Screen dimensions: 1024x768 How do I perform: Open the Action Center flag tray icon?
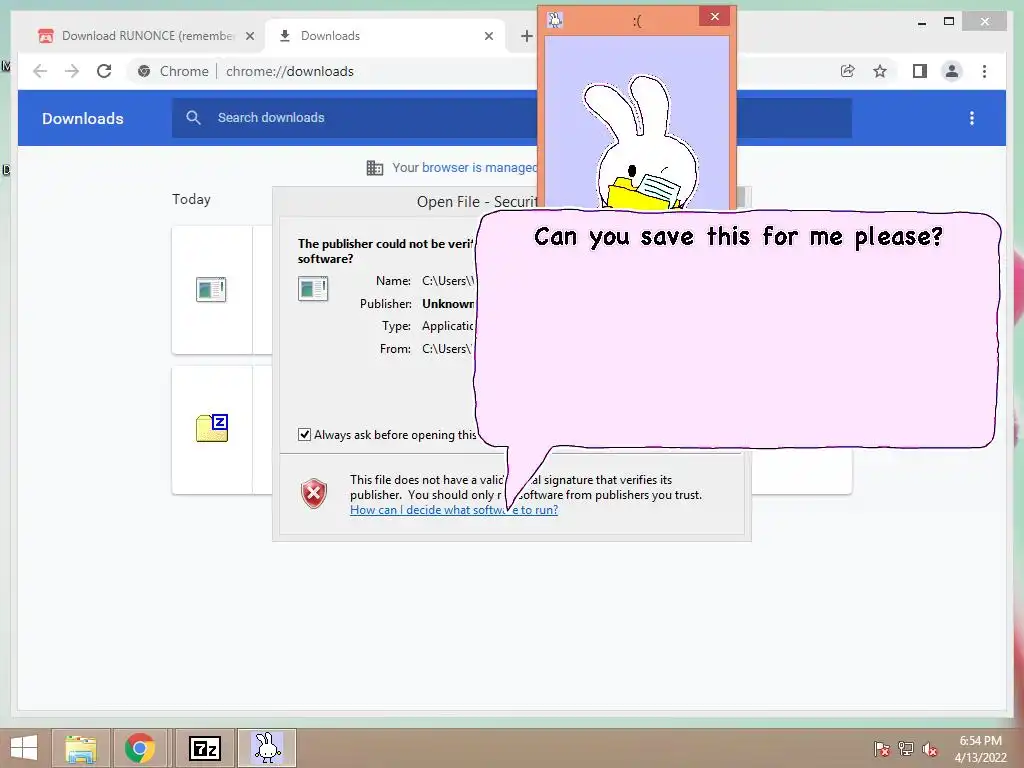pyautogui.click(x=882, y=749)
